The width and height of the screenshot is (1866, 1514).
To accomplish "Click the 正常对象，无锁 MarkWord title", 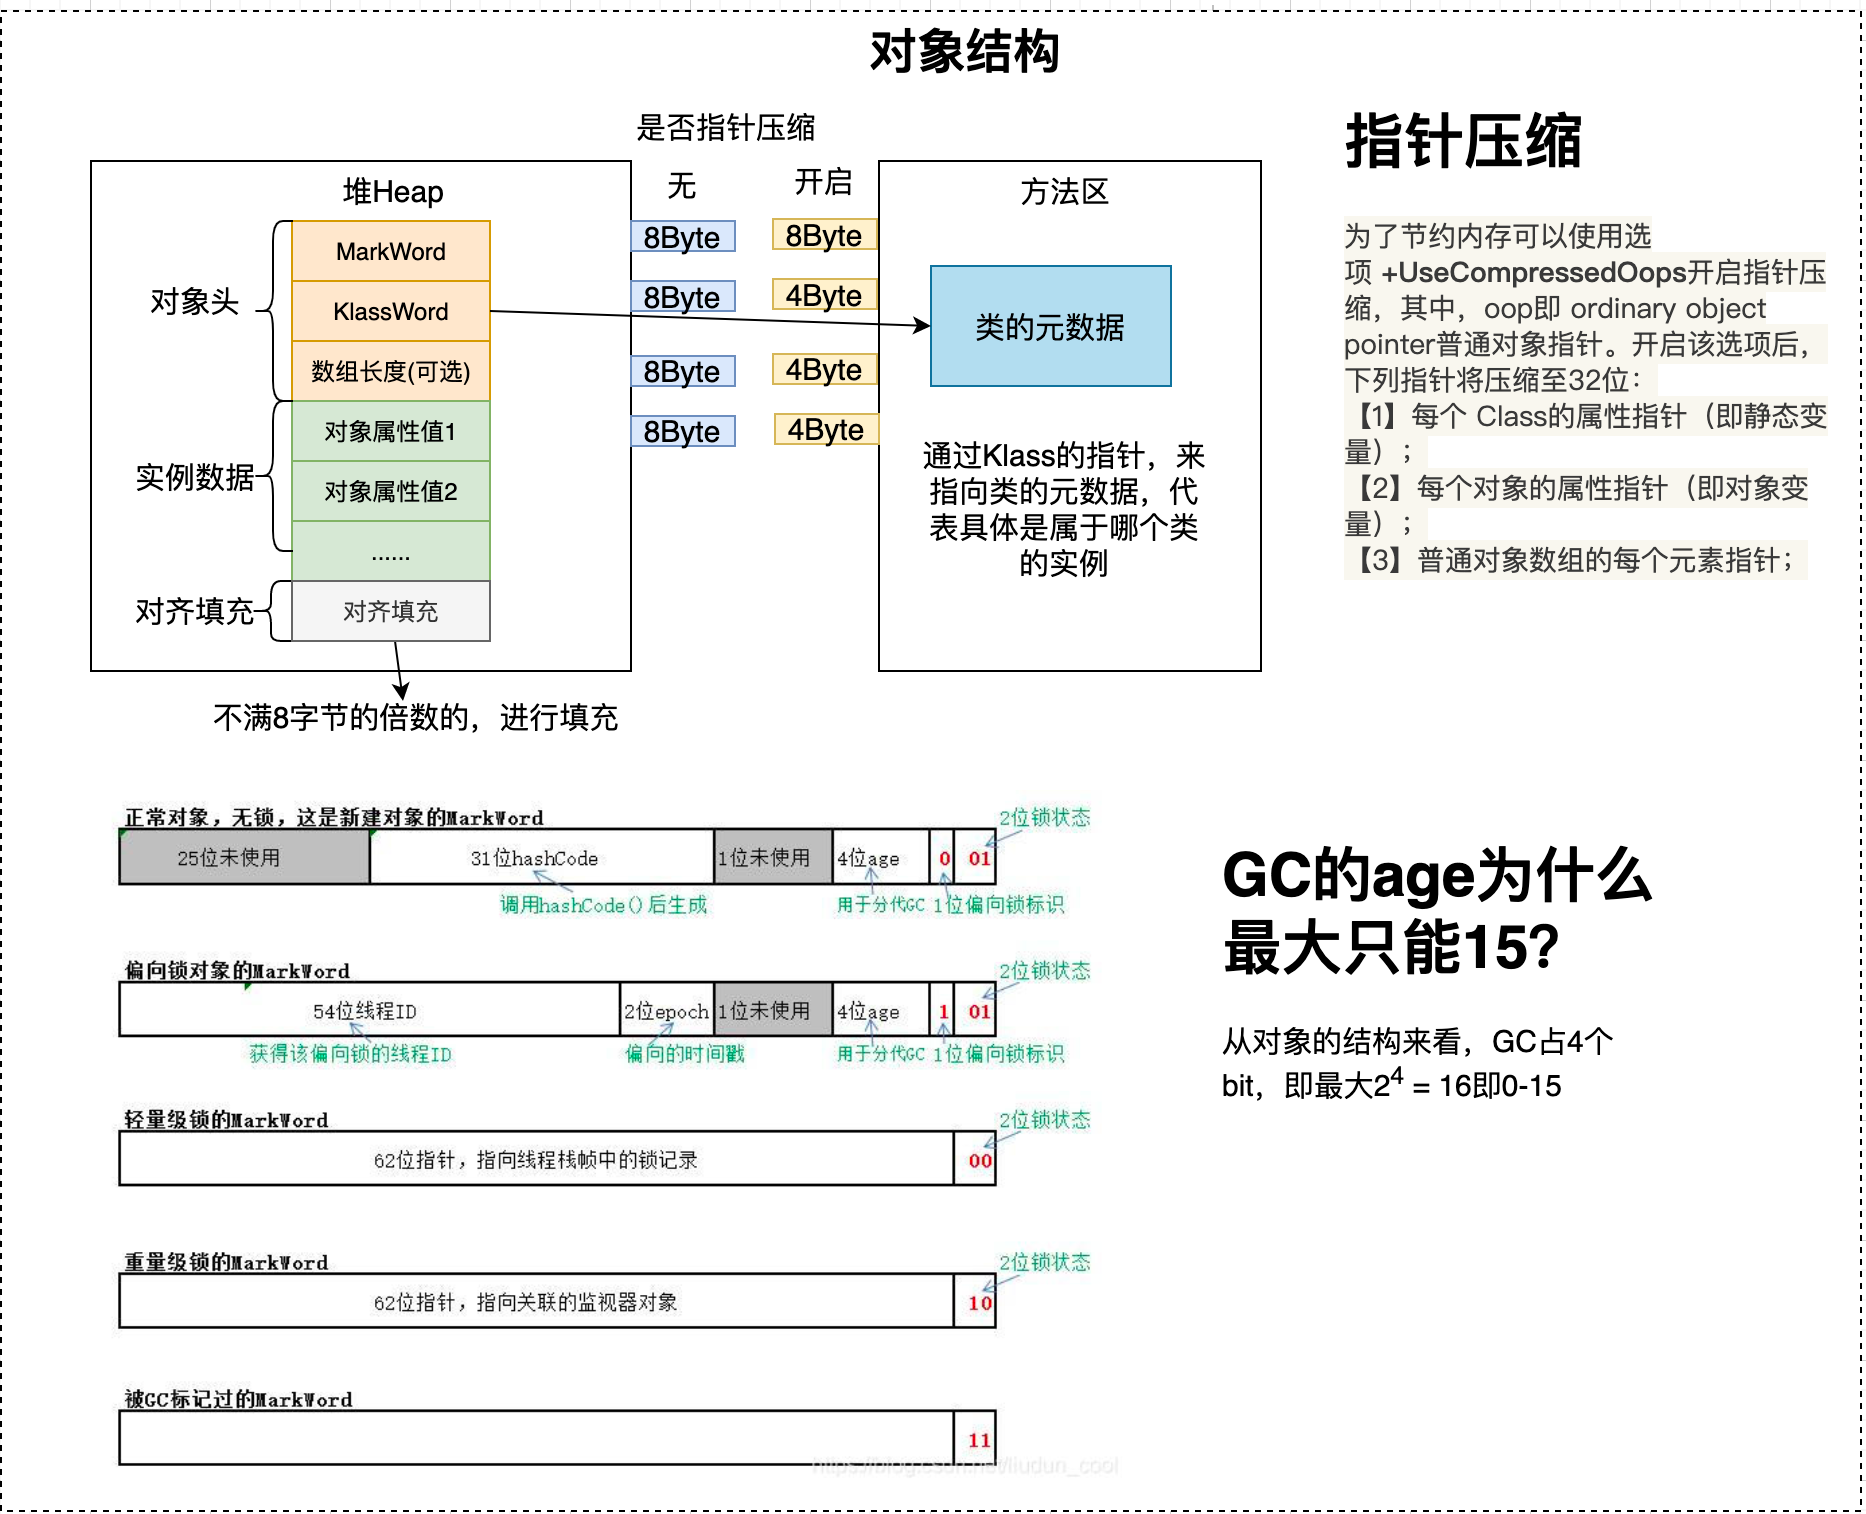I will 334,817.
